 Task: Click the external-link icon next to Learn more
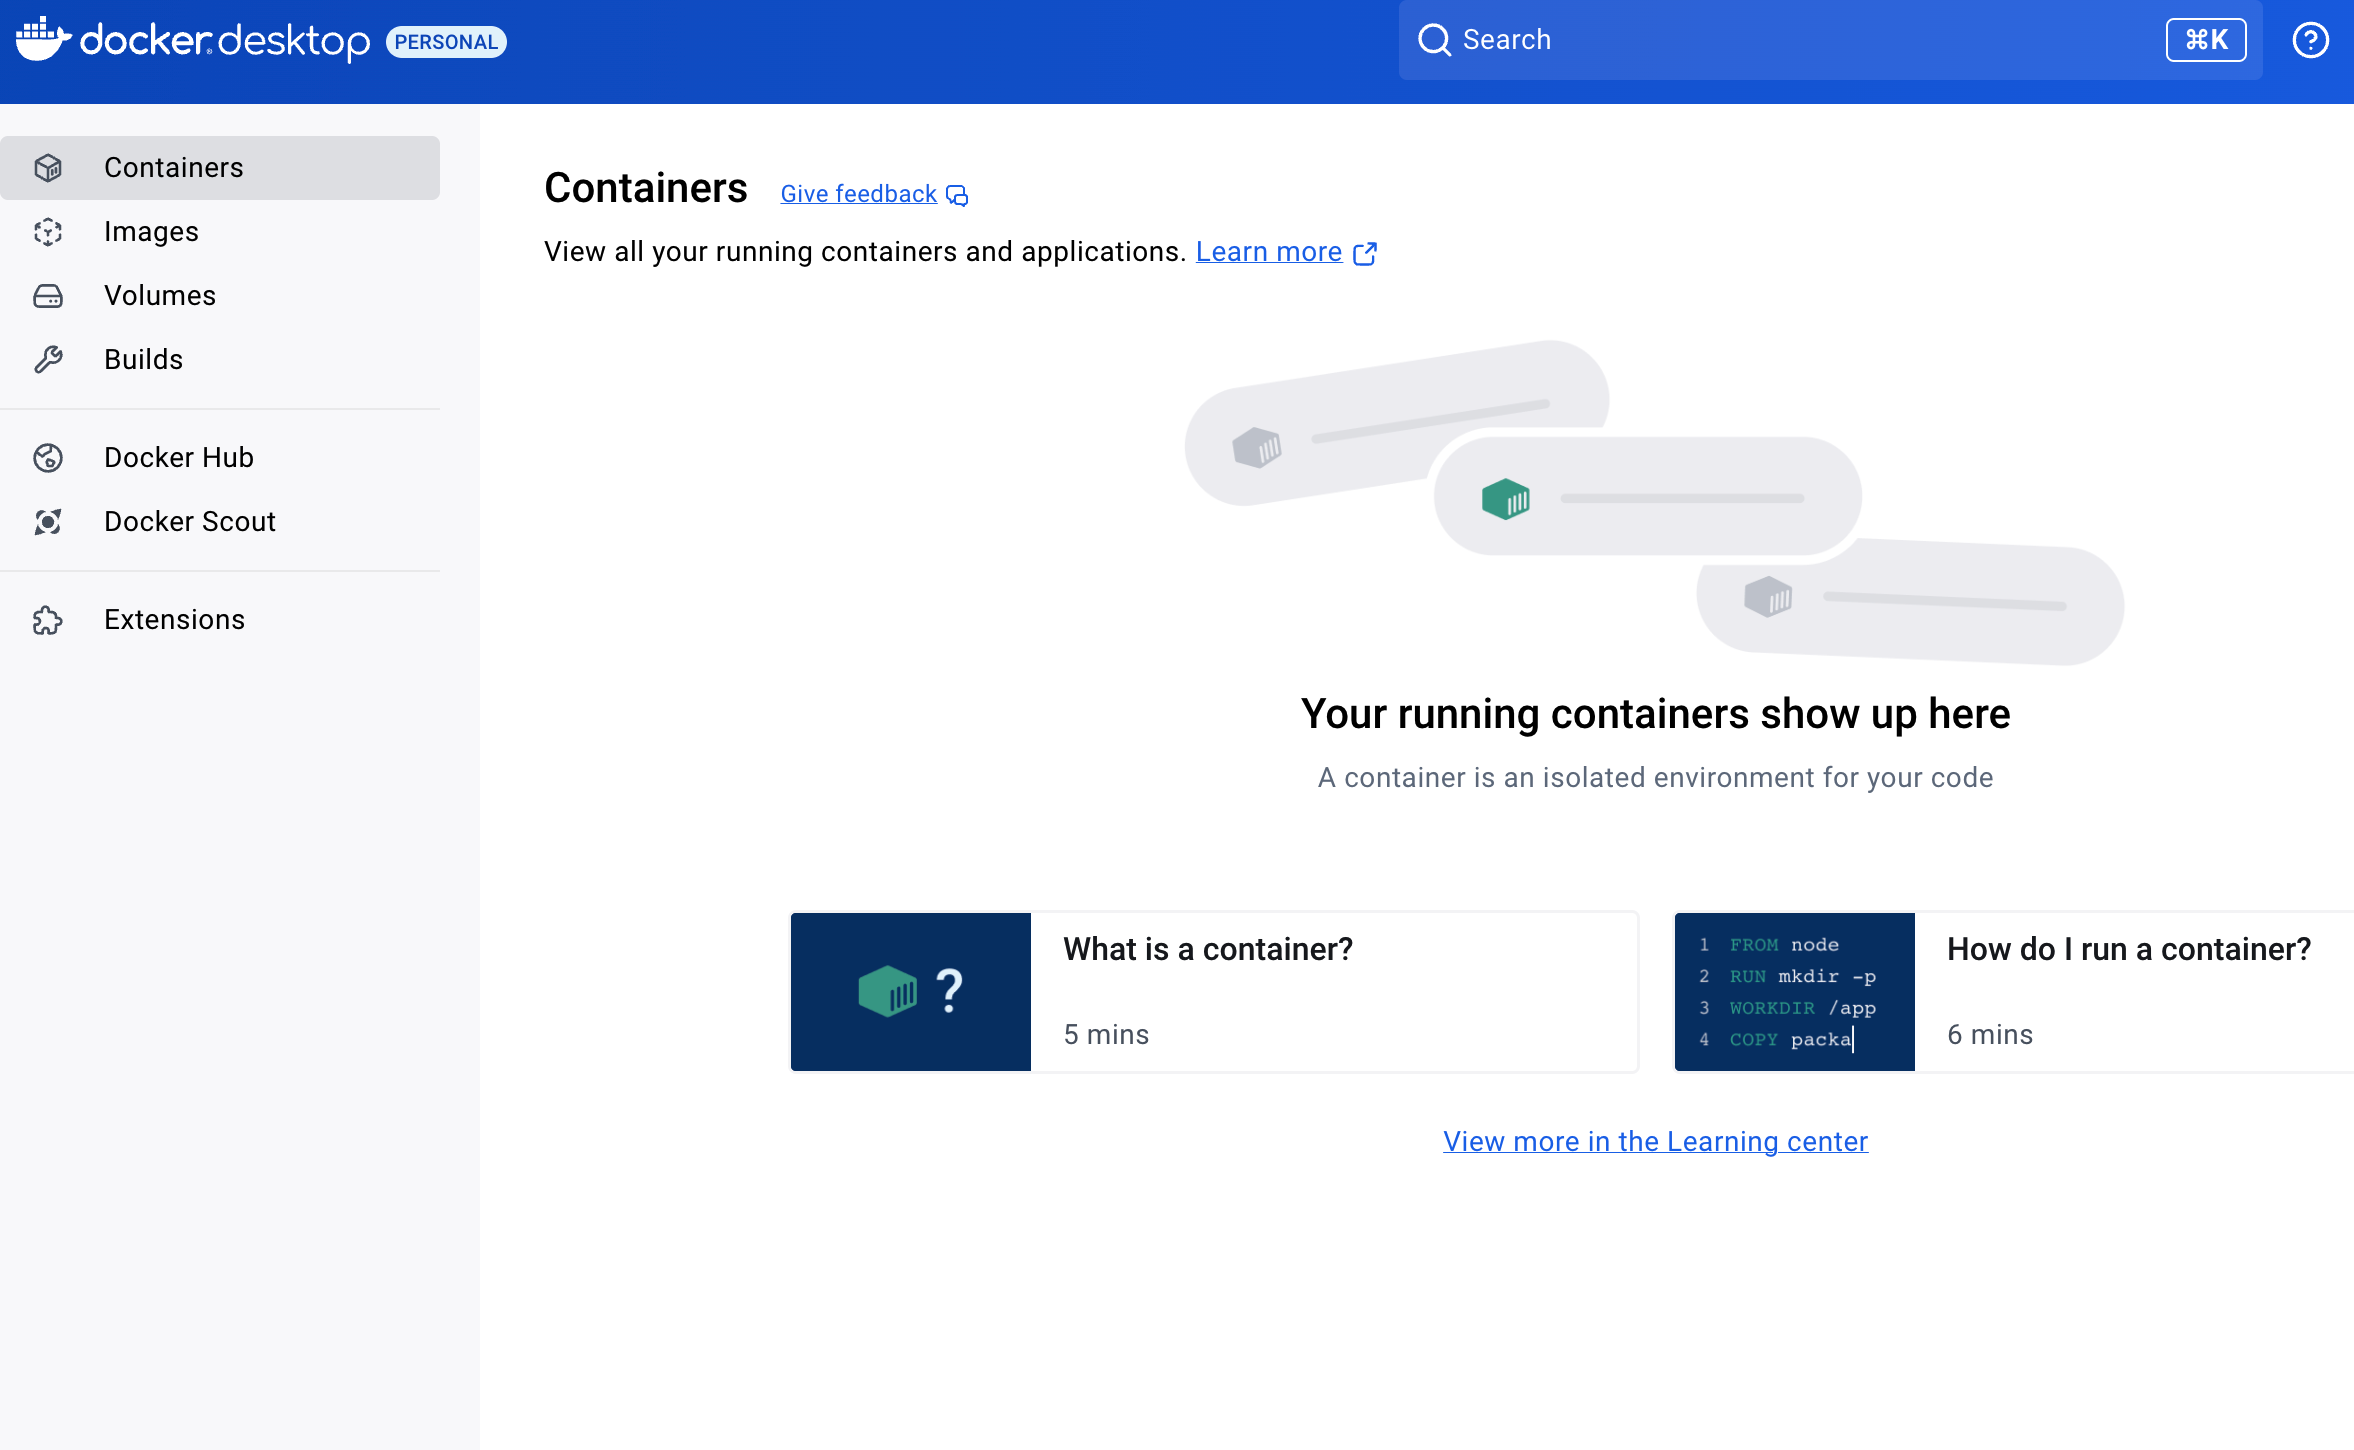click(x=1366, y=253)
